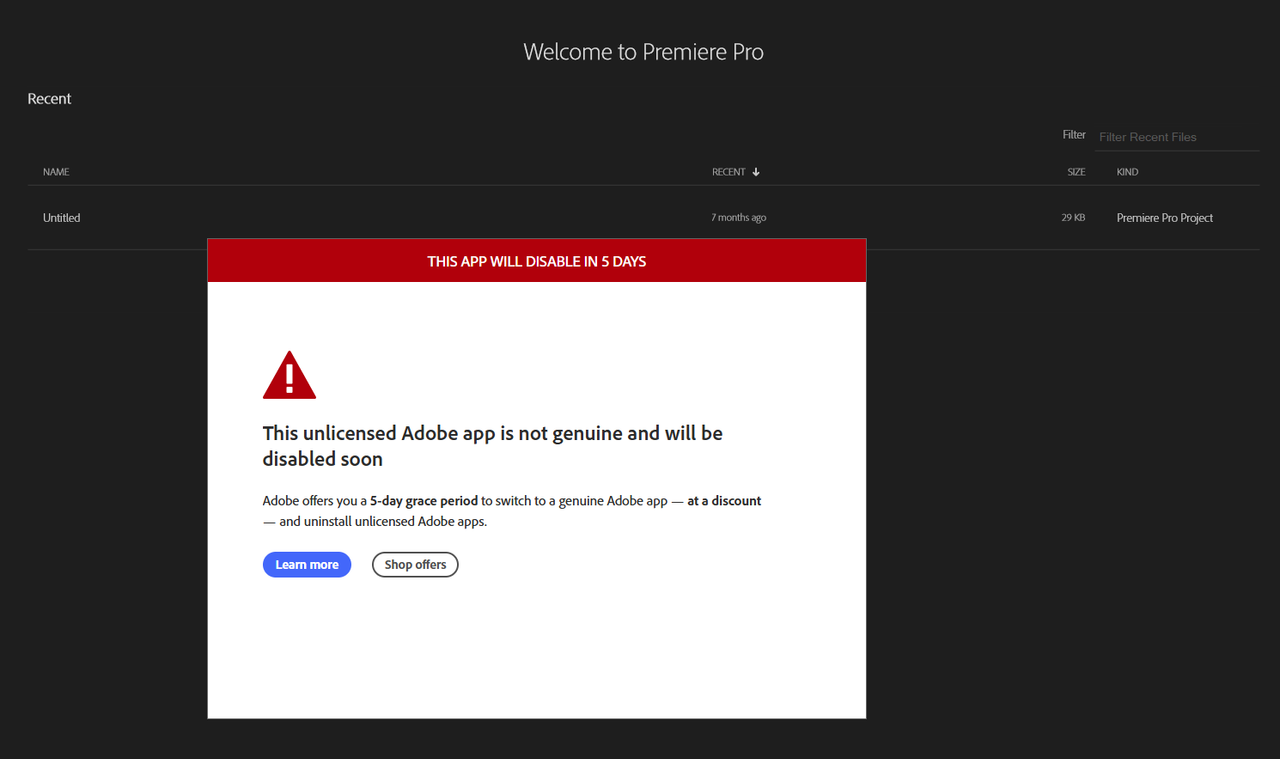Click the 7 months ago timestamp for Untitled
The height and width of the screenshot is (759, 1280).
tap(738, 217)
